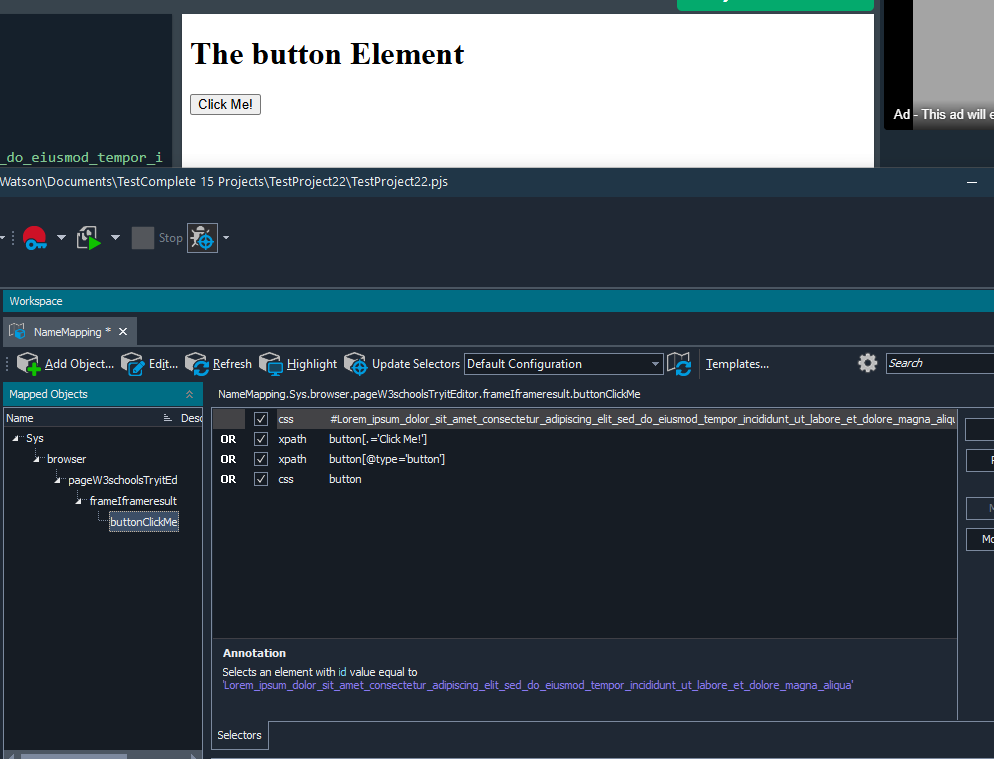The height and width of the screenshot is (759, 994).
Task: Toggle the xpath button[@type='button'] selector checkbox
Action: pos(261,459)
